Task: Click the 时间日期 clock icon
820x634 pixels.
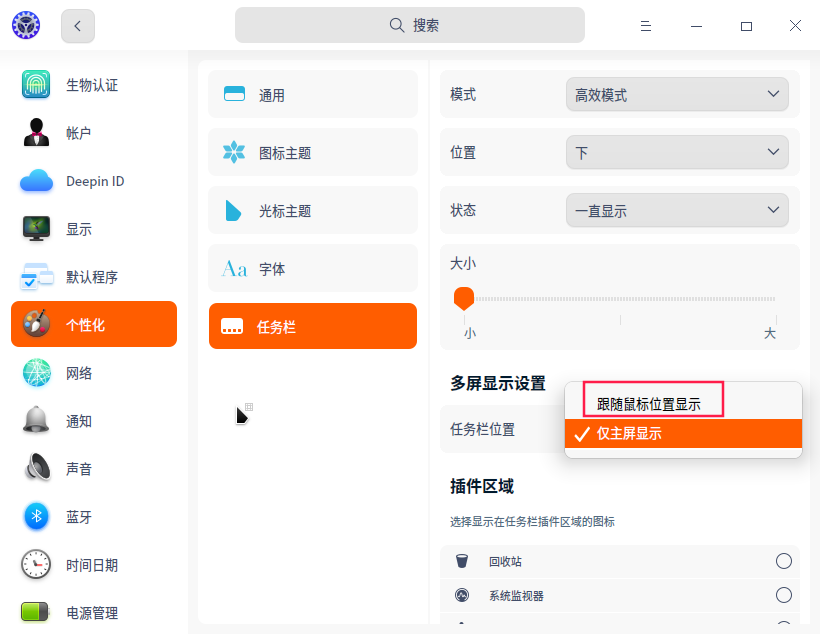Action: click(36, 564)
